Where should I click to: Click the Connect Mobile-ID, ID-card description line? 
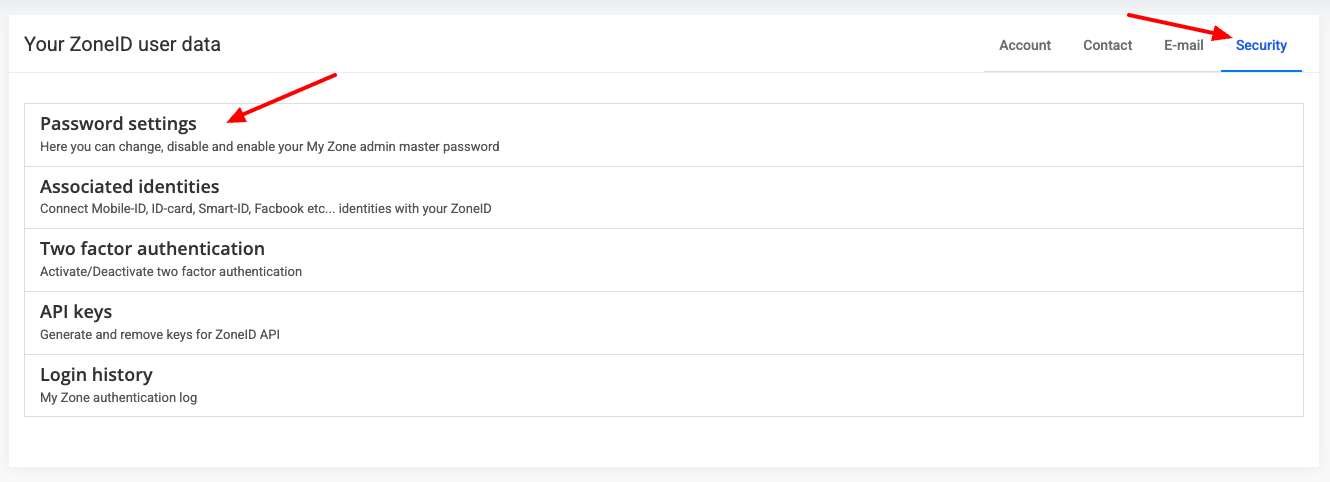click(x=265, y=209)
